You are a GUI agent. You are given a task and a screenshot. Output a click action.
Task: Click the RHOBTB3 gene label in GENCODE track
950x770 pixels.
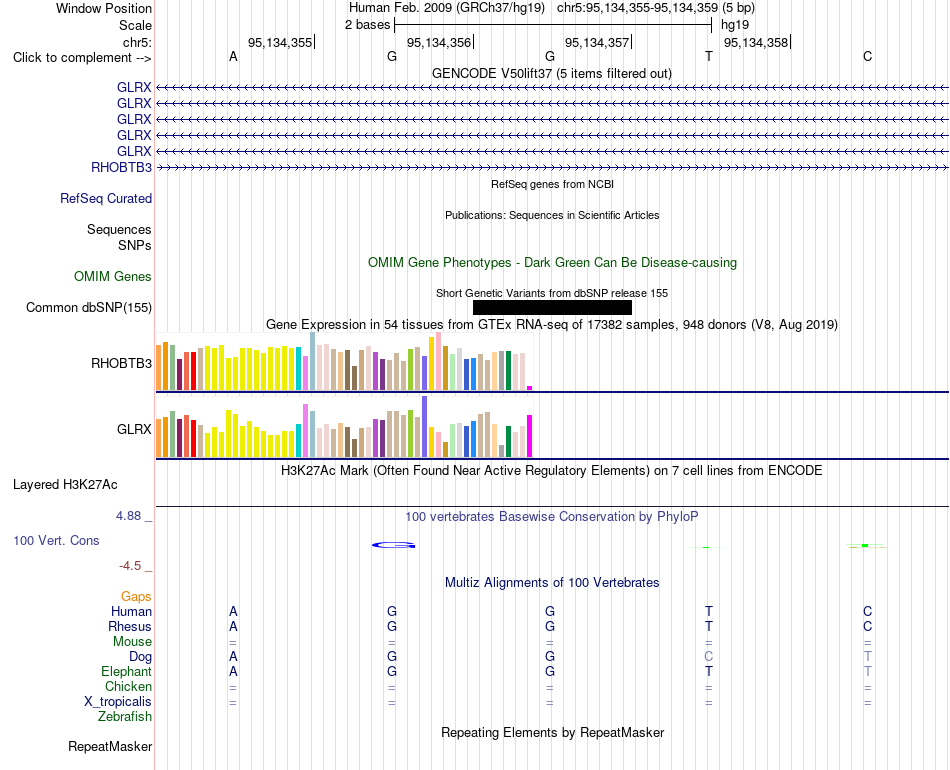coord(121,168)
